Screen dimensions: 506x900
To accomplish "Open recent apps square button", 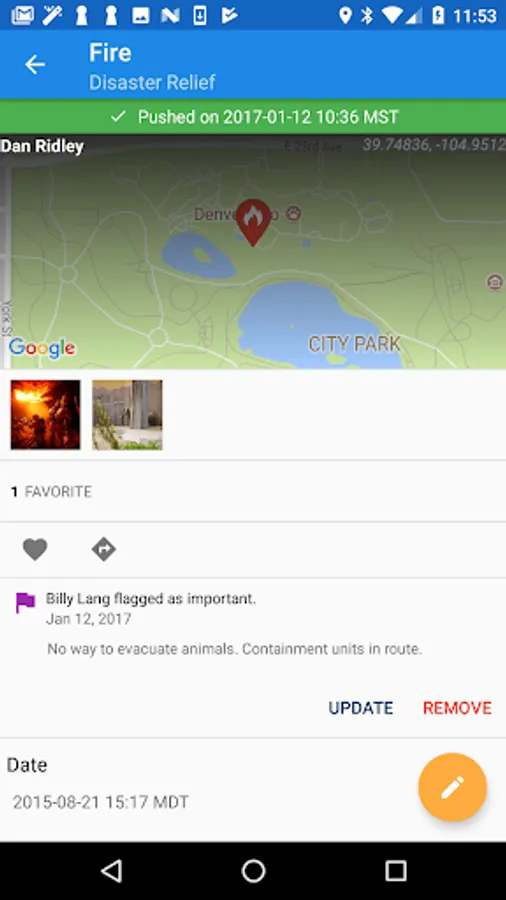I will [x=395, y=871].
